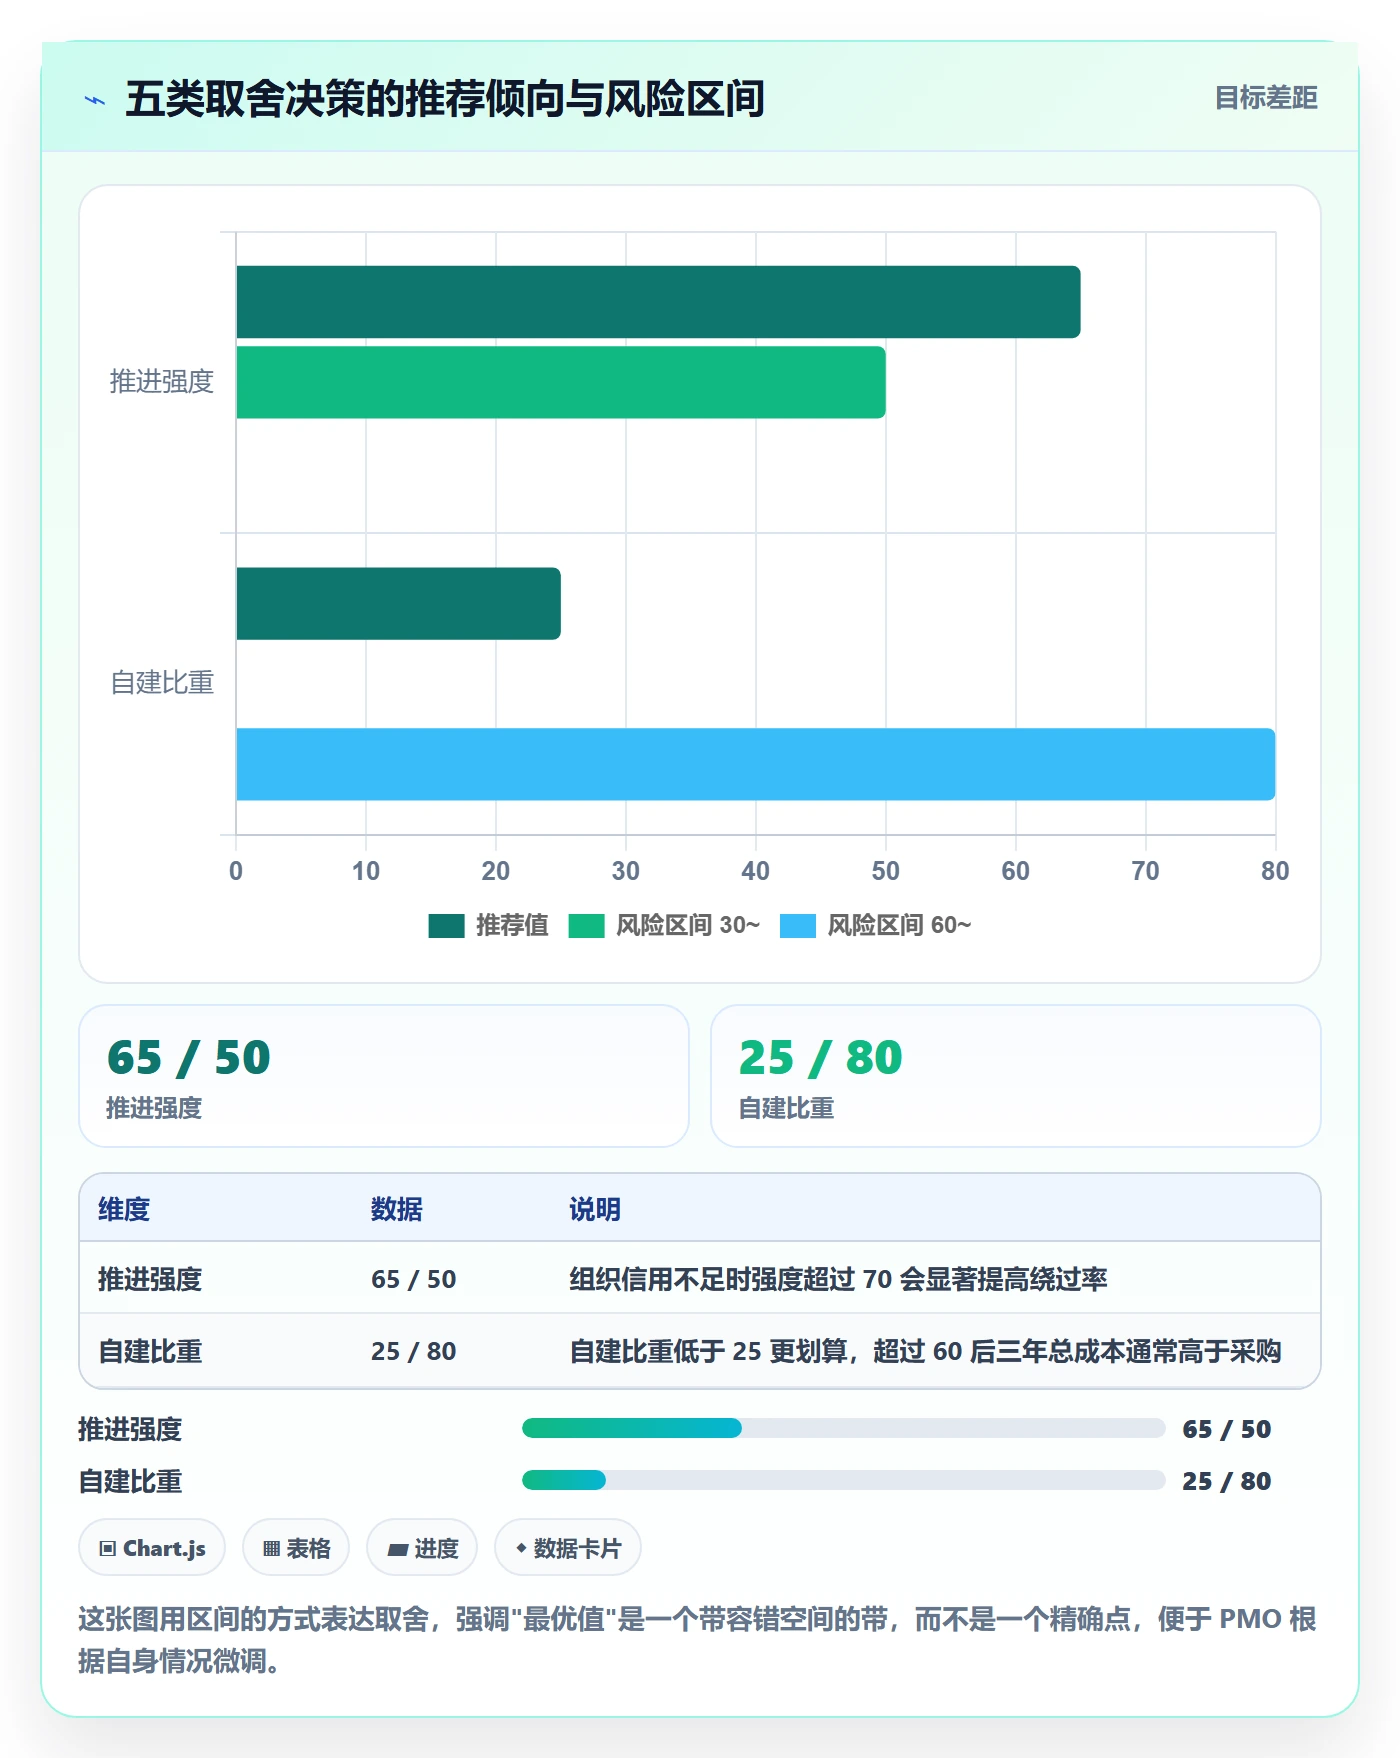Click the 说明 column header

coord(595,1209)
